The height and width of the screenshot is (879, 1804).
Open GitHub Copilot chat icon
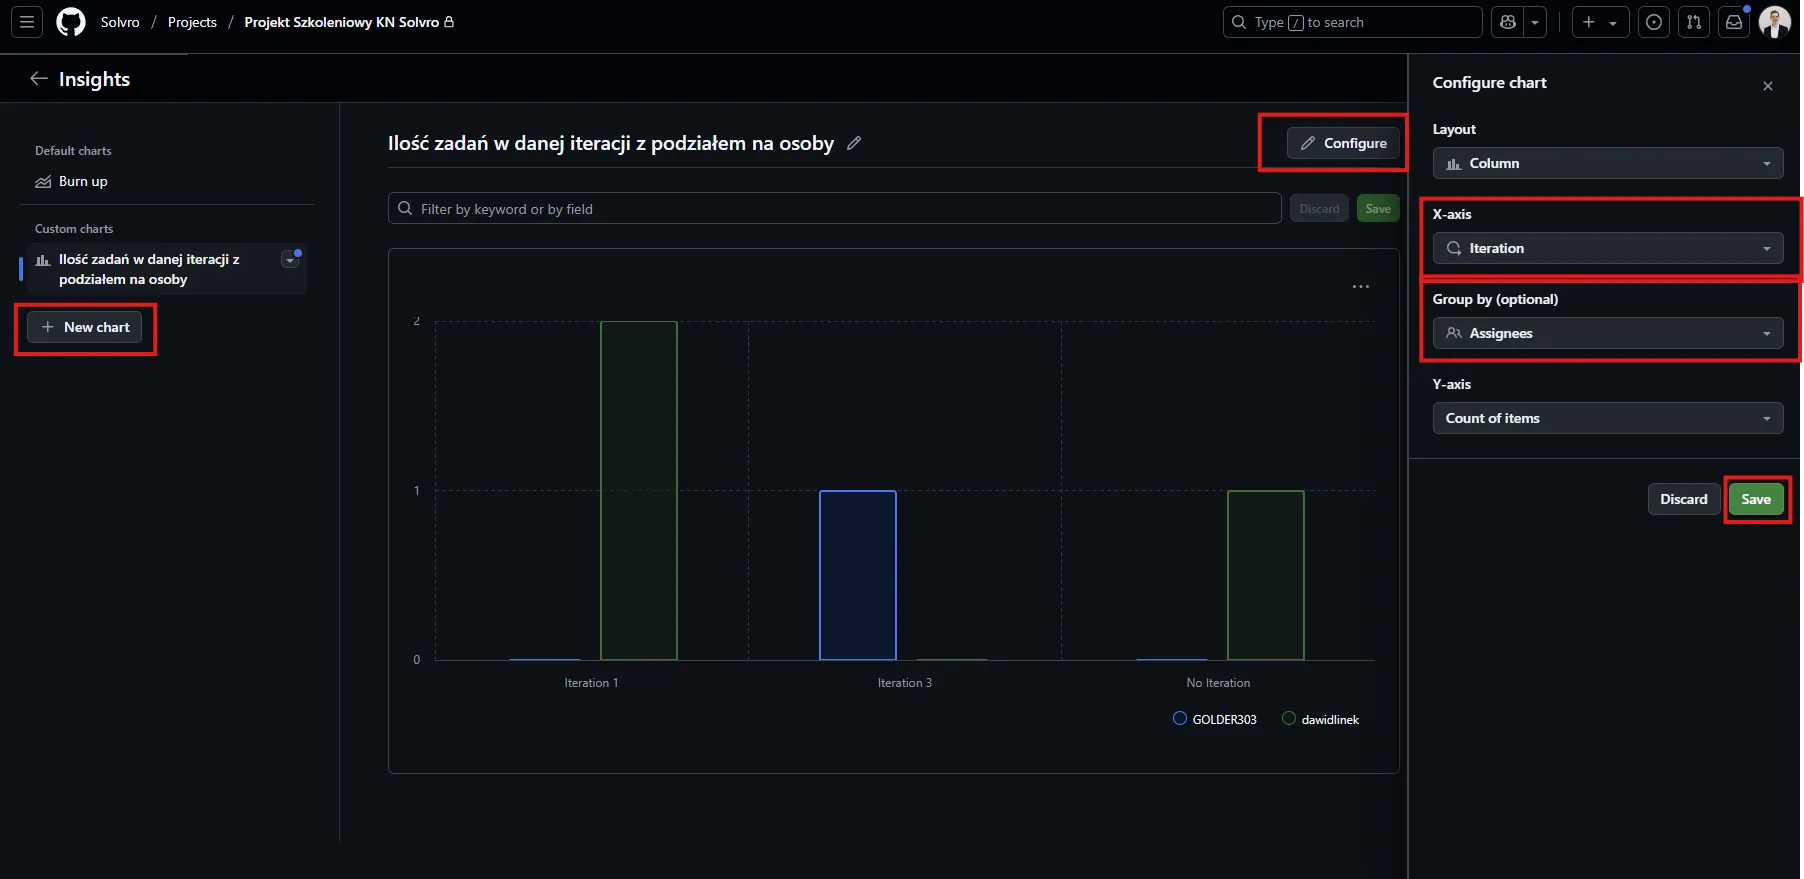coord(1508,22)
